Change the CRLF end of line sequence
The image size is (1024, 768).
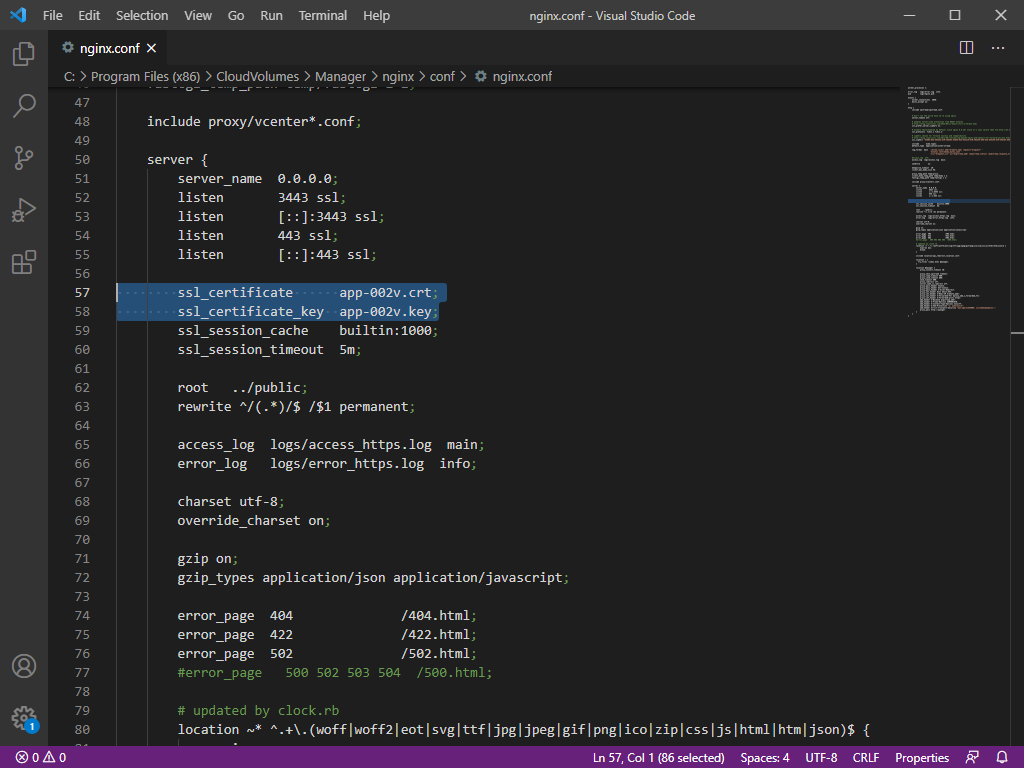click(866, 758)
